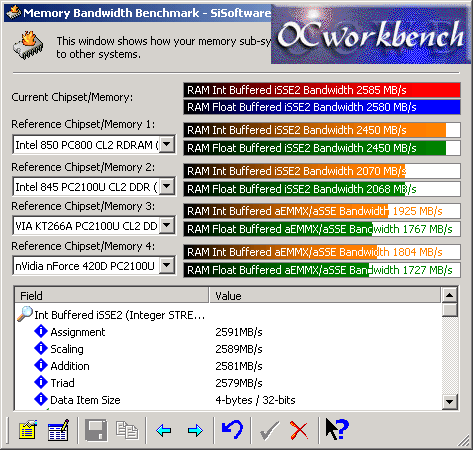
Task: Click the title bar application icon
Action: [13, 13]
